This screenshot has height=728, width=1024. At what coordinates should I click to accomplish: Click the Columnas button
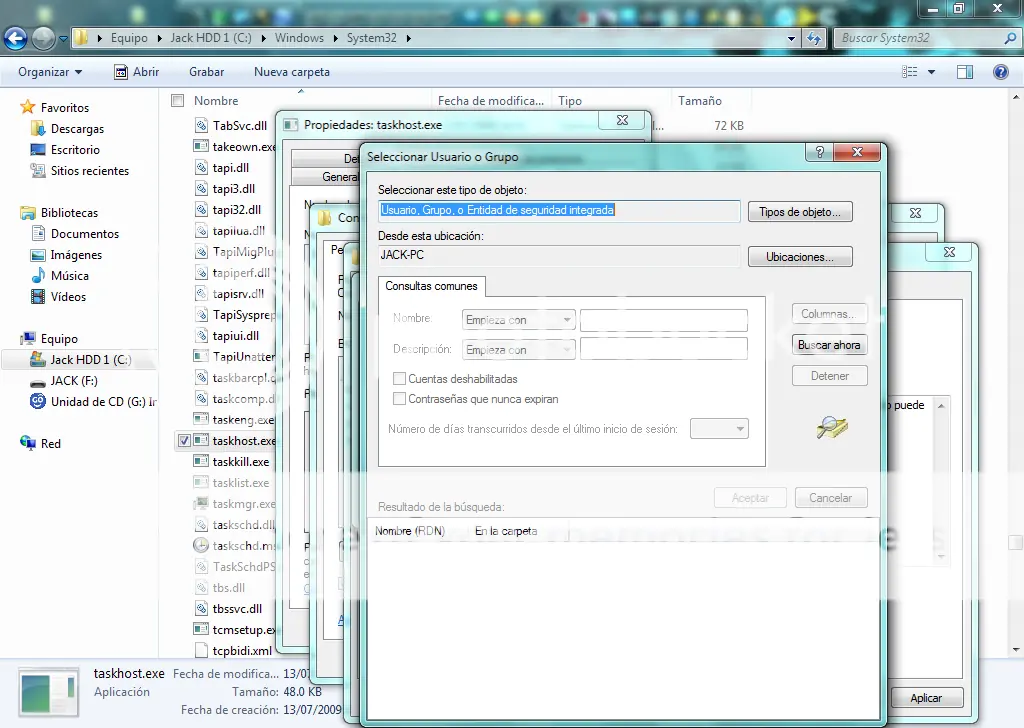[829, 314]
